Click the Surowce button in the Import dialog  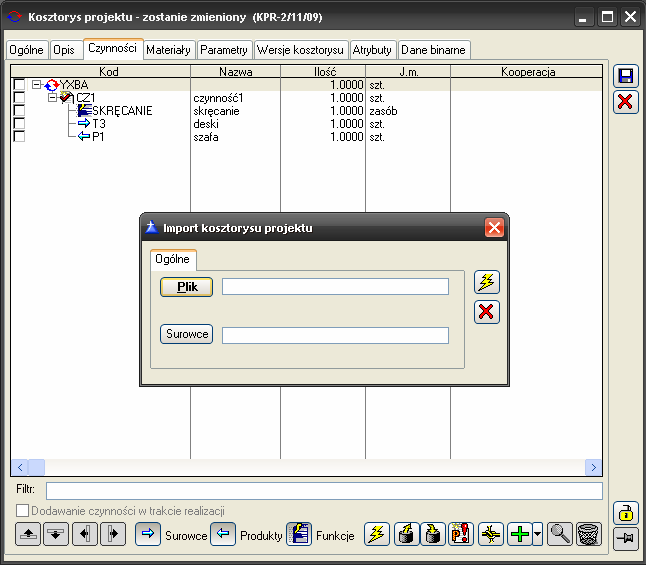pyautogui.click(x=187, y=334)
